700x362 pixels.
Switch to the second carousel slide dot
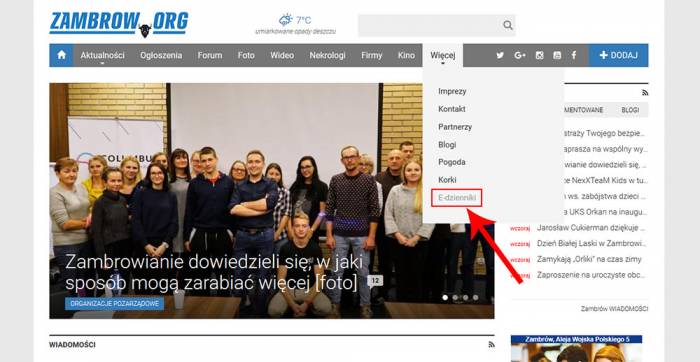pos(455,297)
